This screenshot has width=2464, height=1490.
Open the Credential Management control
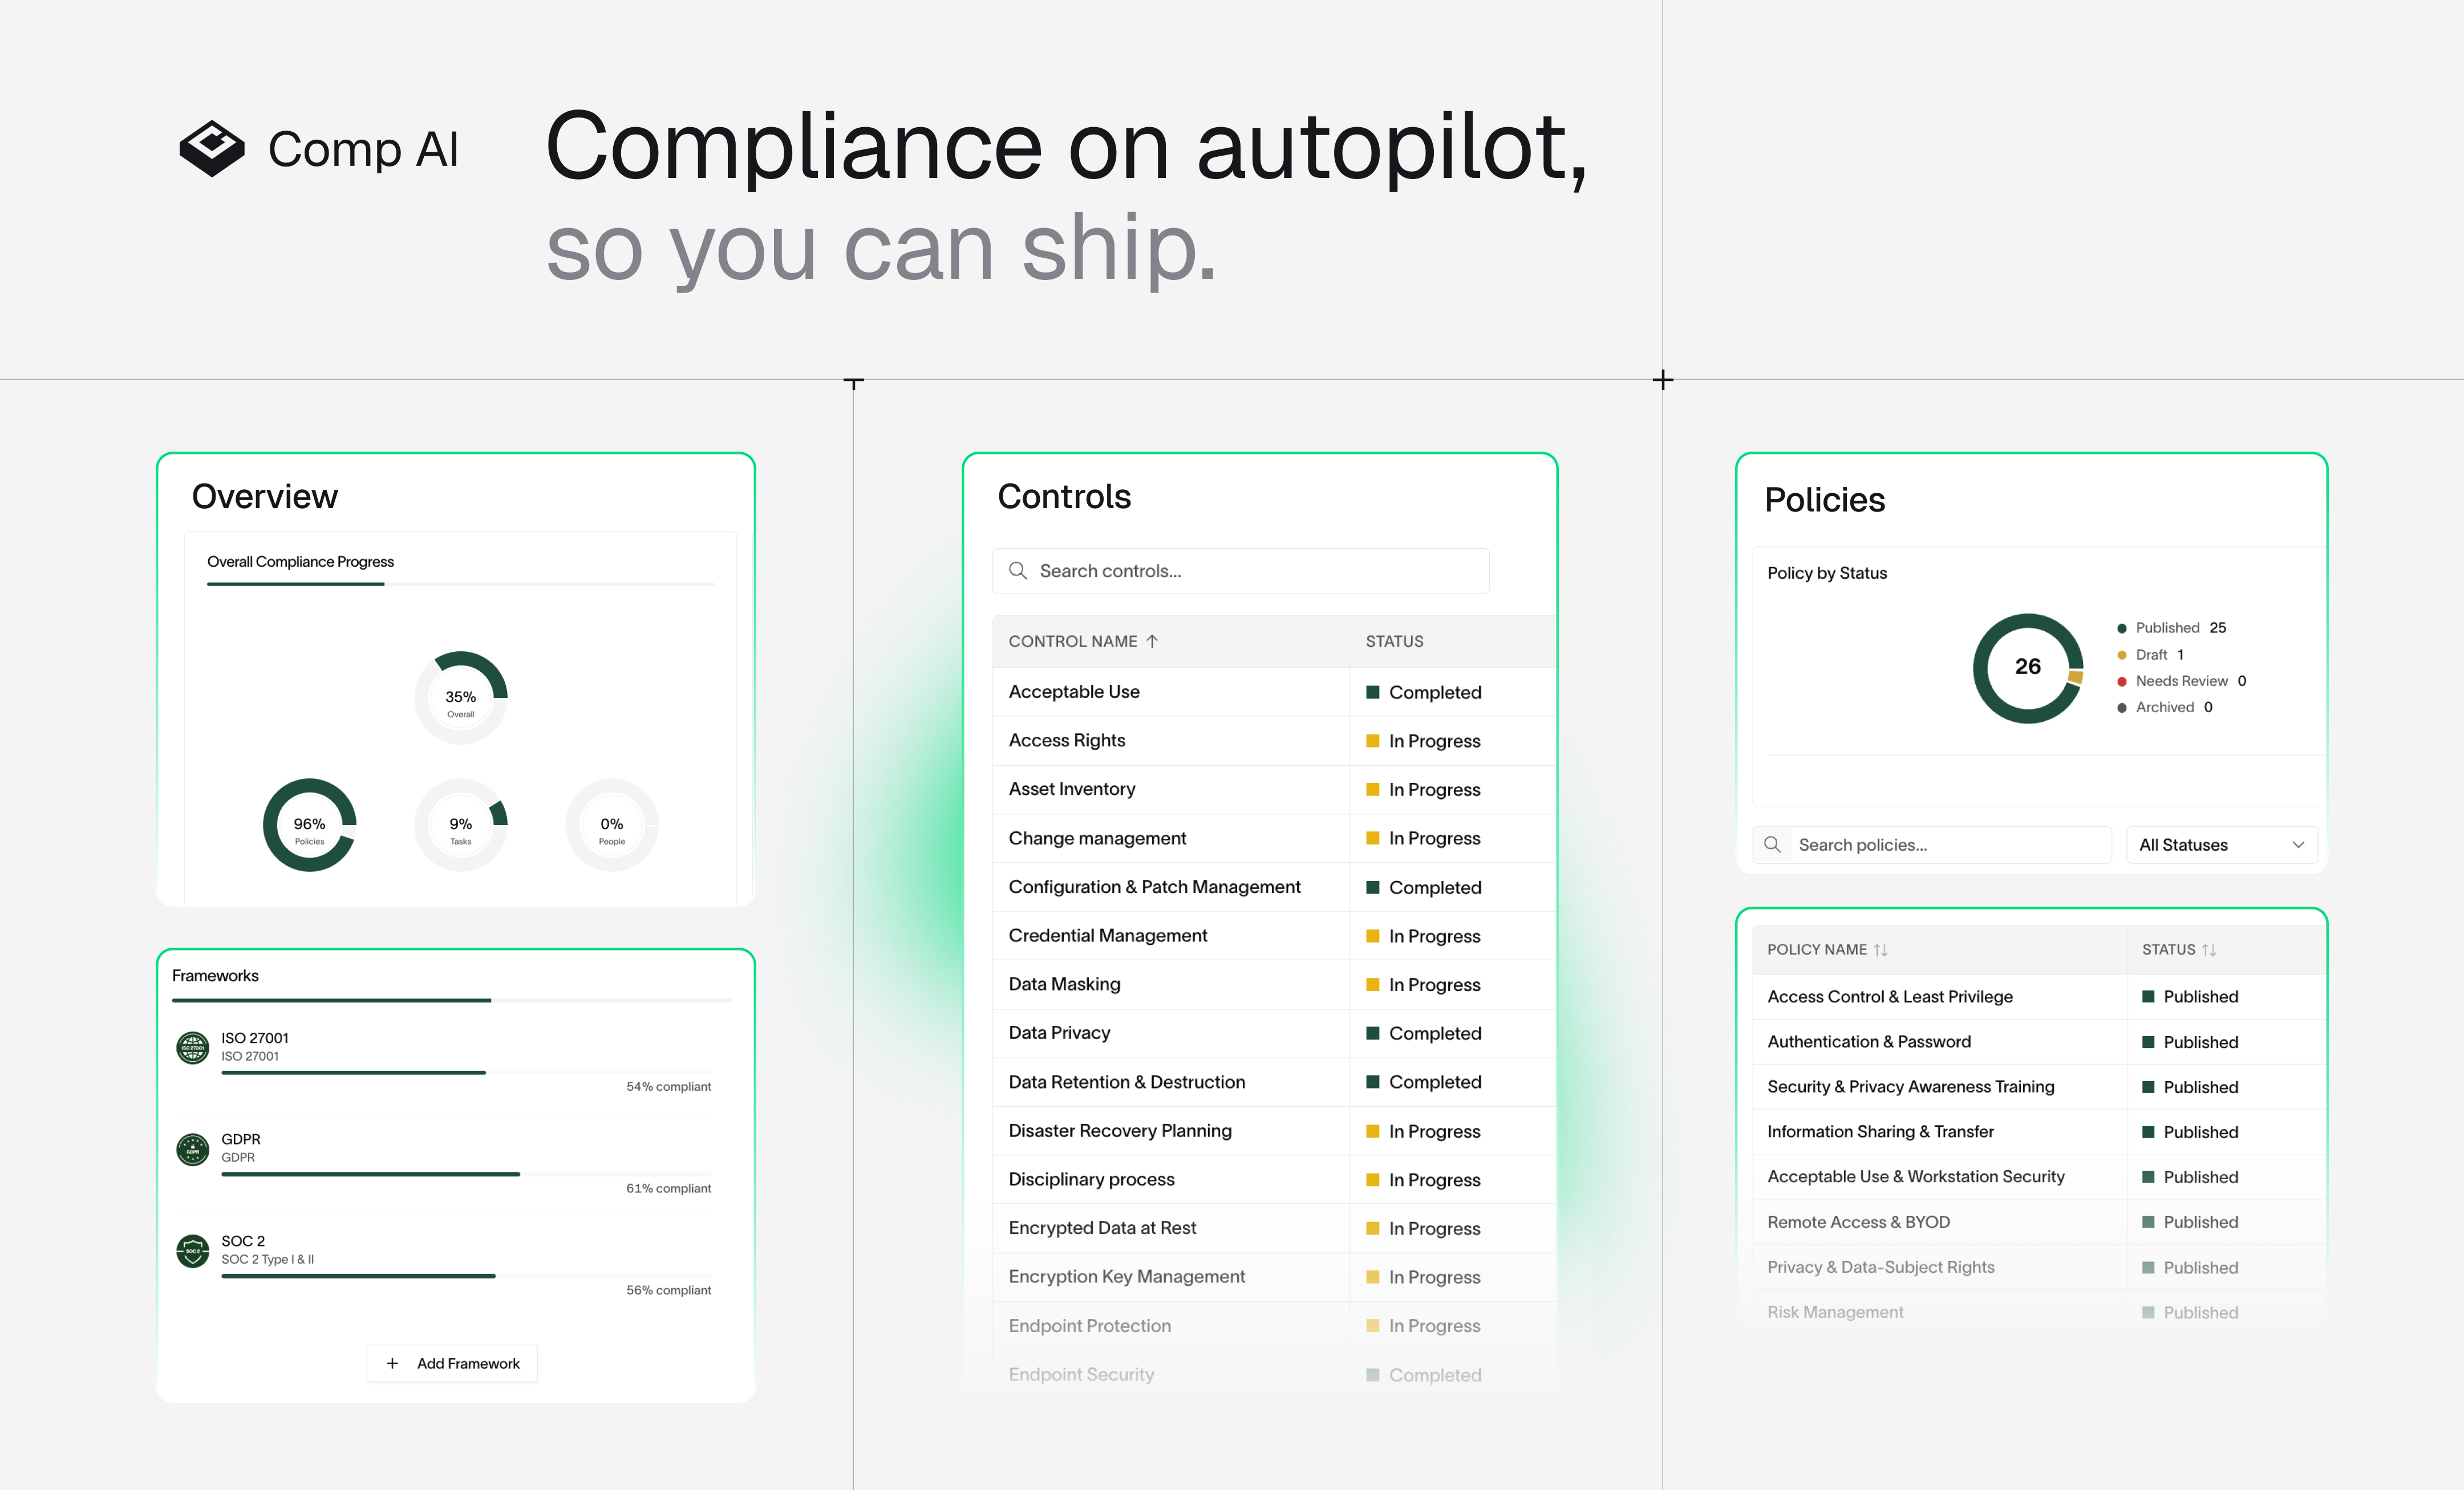[x=1108, y=935]
